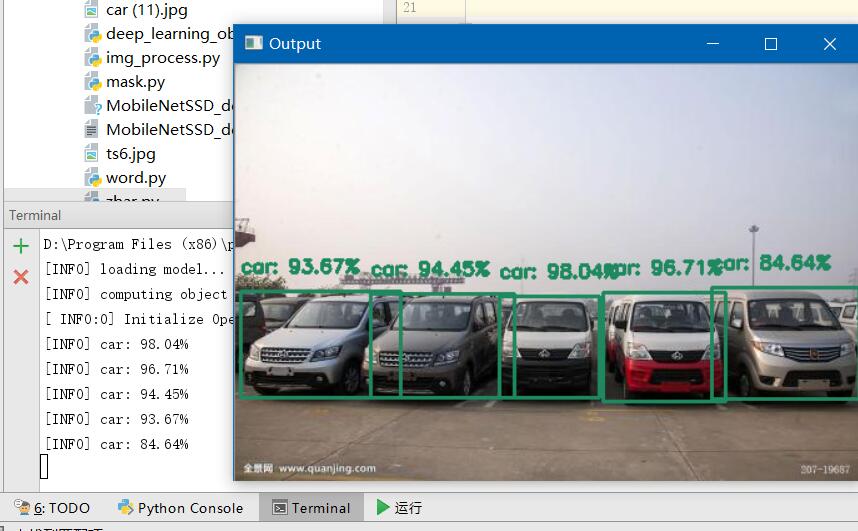This screenshot has width=858, height=531.
Task: Click the word.py Python file icon
Action: click(x=92, y=178)
